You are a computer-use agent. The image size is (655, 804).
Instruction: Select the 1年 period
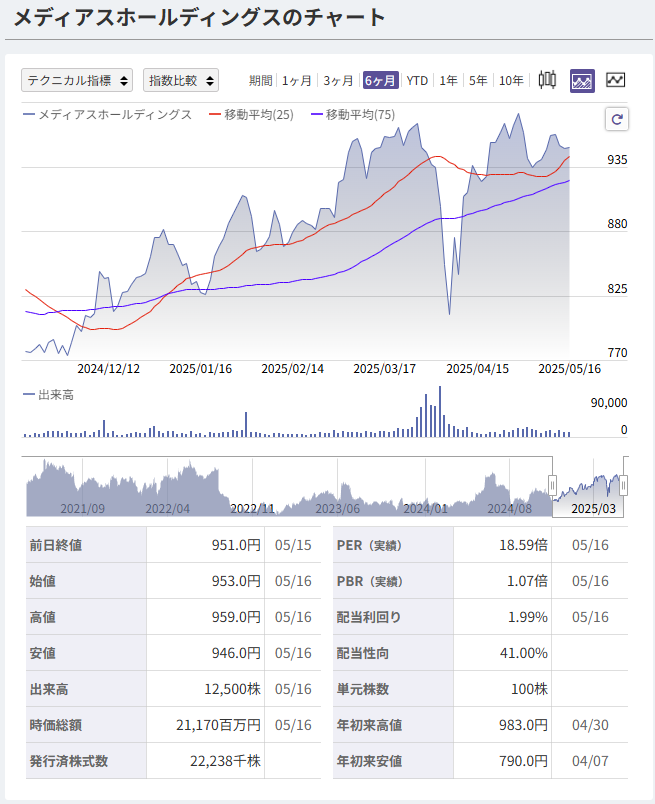coord(448,81)
